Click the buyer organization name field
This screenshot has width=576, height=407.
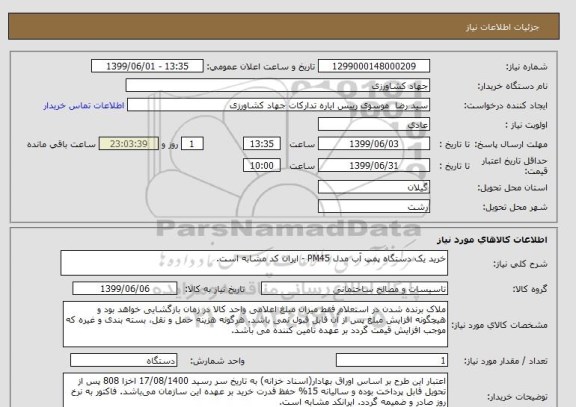pos(278,86)
